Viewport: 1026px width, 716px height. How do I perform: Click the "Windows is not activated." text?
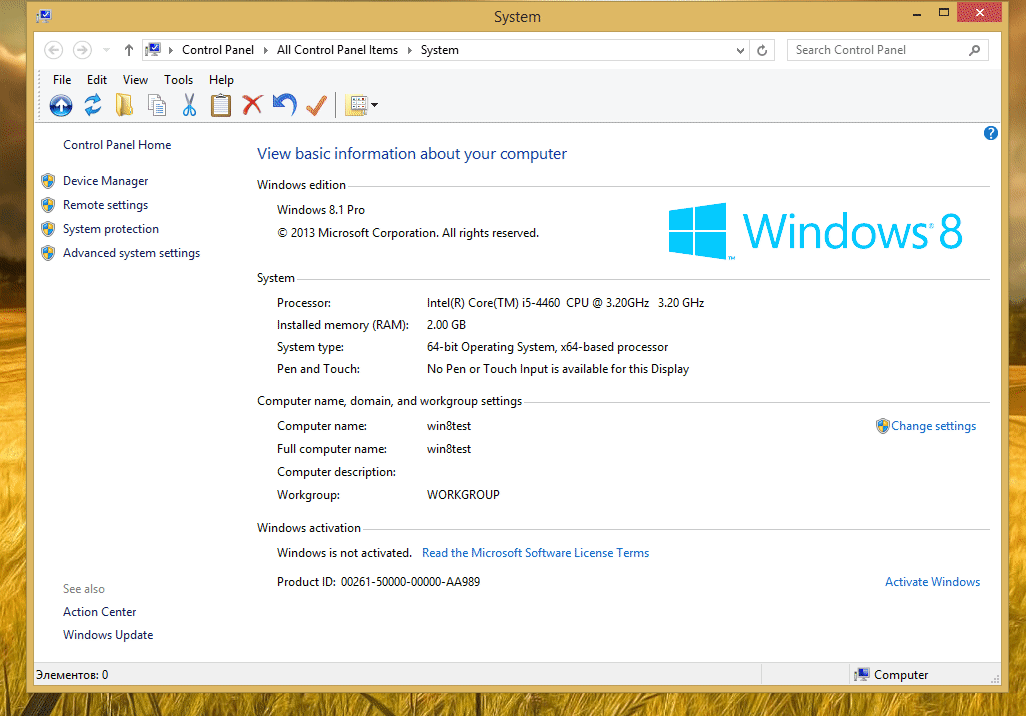tap(344, 553)
